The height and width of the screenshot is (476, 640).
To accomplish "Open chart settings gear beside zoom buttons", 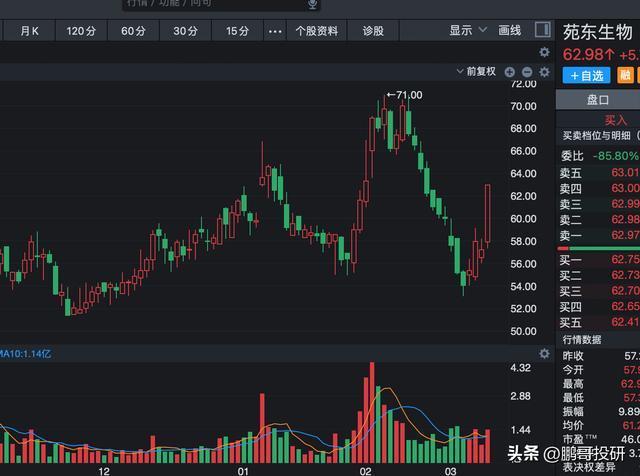I will [x=544, y=72].
